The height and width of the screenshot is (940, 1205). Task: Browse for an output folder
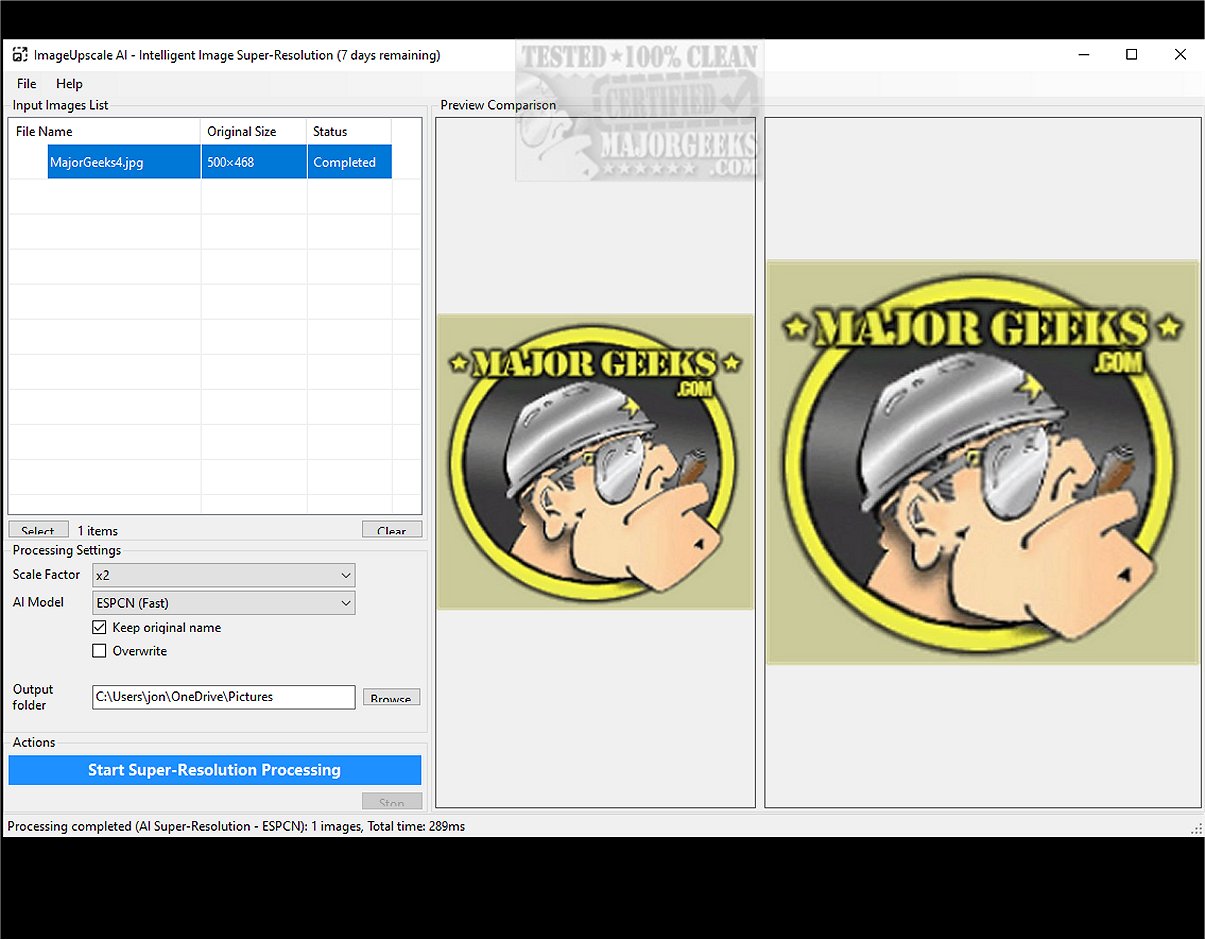[x=391, y=698]
